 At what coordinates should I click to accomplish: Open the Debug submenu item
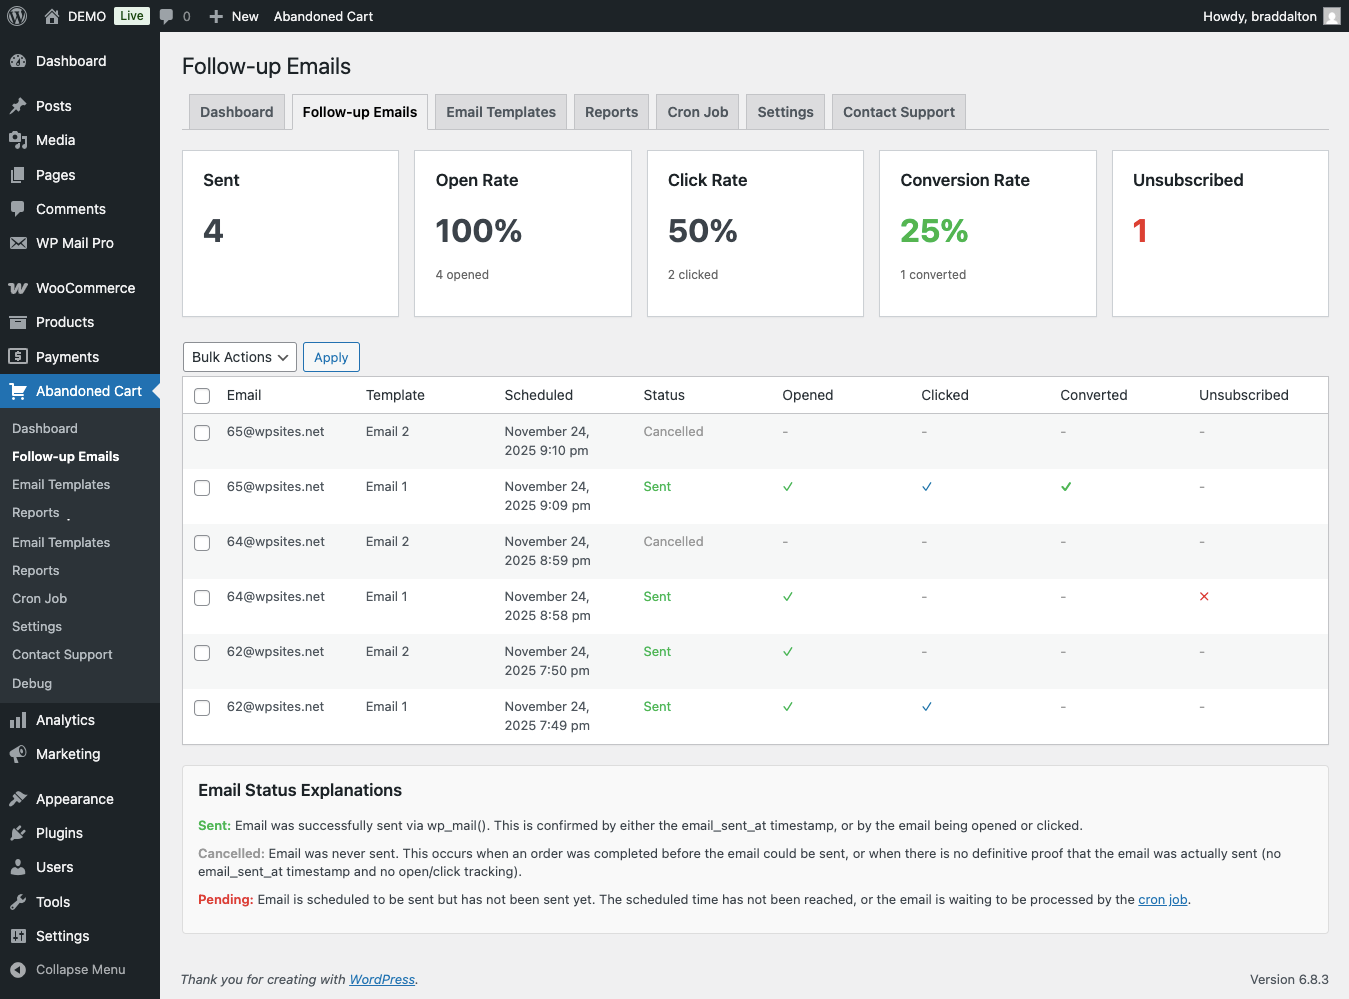pos(32,683)
